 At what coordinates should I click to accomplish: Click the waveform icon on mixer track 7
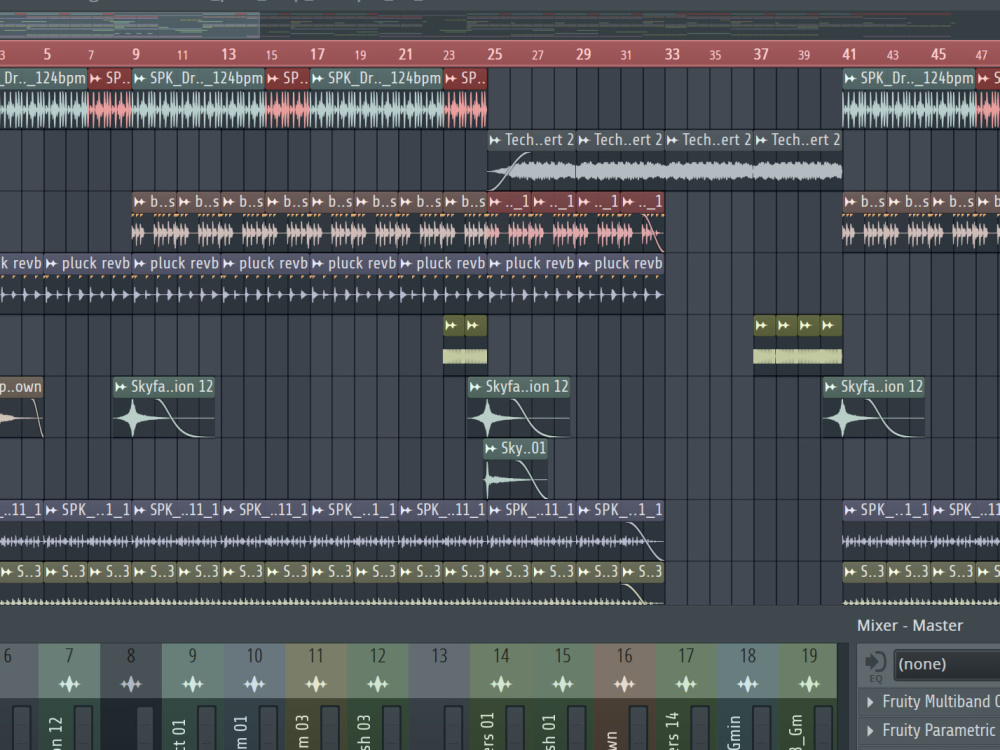pos(70,684)
